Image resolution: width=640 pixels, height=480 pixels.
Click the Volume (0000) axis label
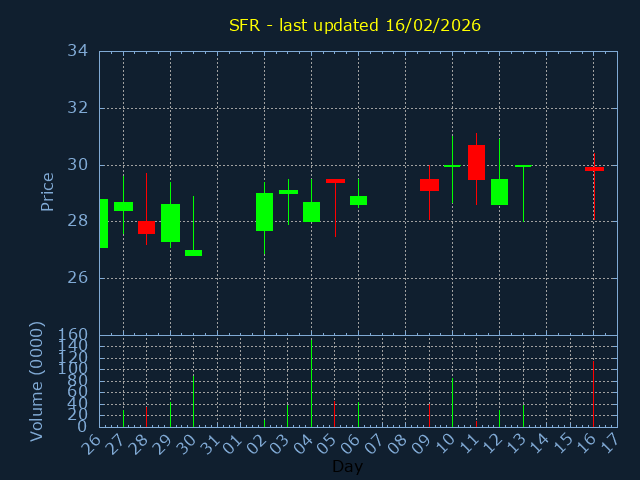(37, 381)
